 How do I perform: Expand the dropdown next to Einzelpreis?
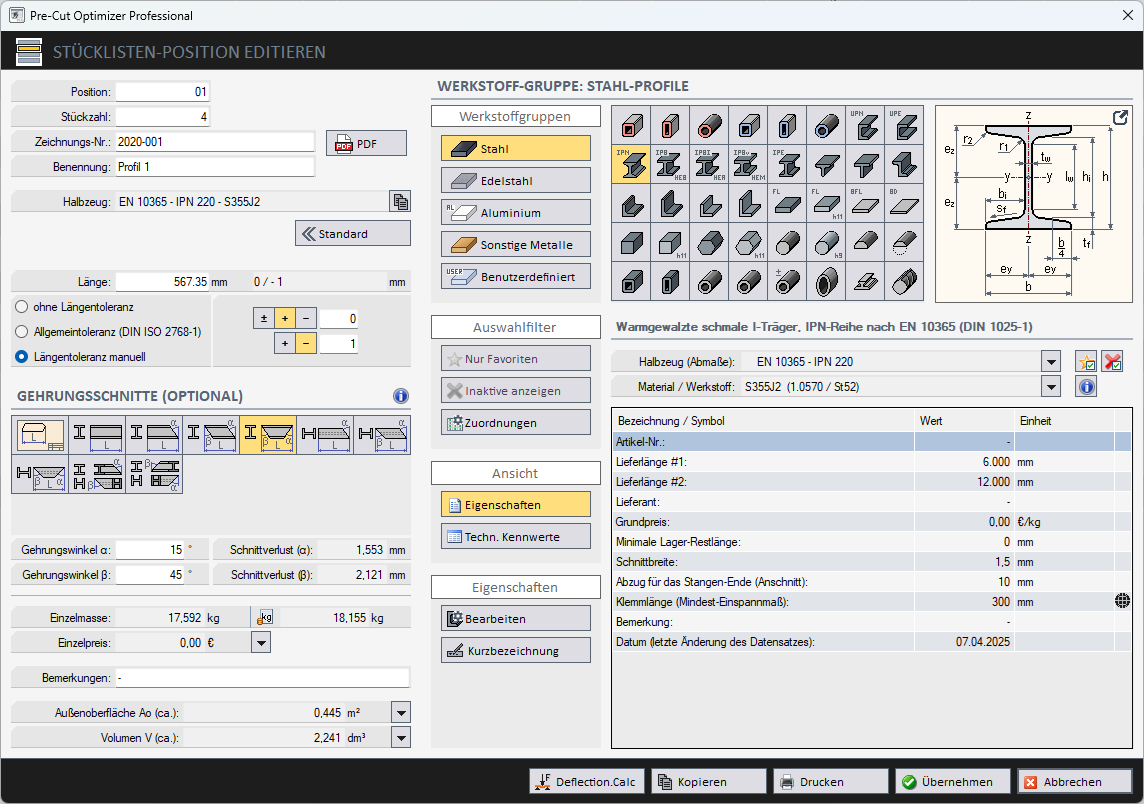tap(260, 642)
